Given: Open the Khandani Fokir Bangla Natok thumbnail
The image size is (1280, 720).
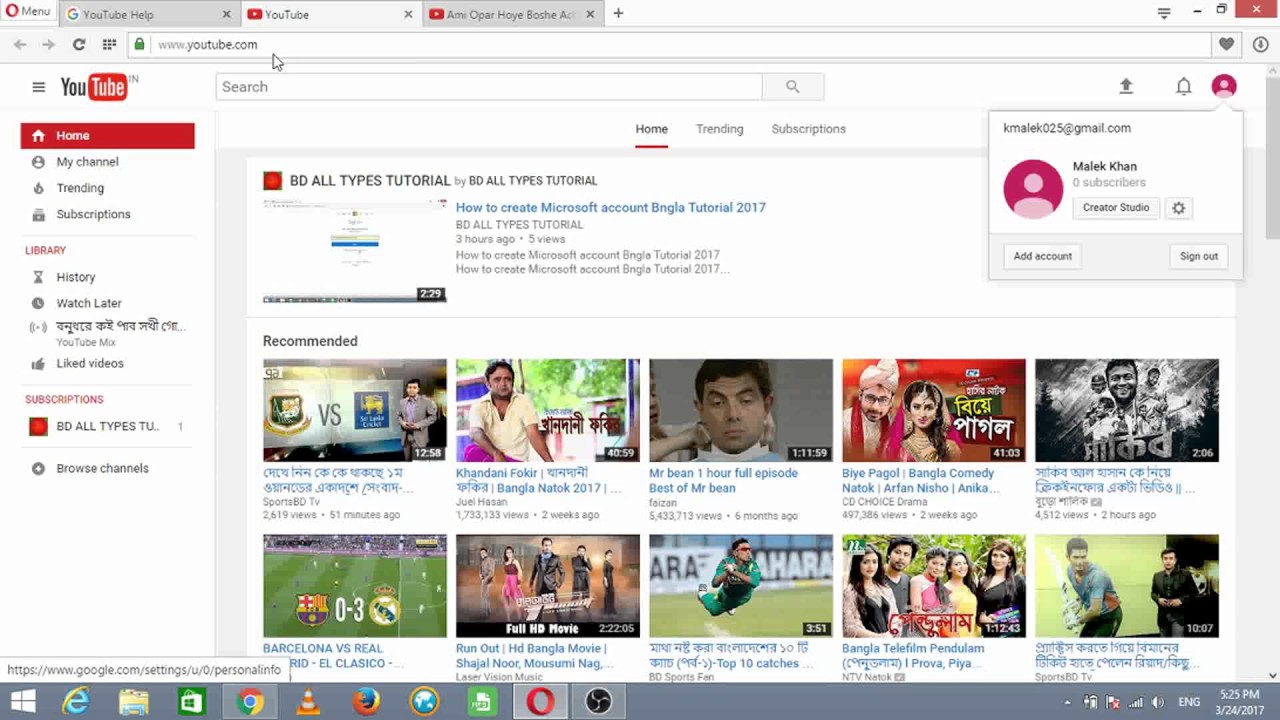Looking at the screenshot, I should (548, 411).
